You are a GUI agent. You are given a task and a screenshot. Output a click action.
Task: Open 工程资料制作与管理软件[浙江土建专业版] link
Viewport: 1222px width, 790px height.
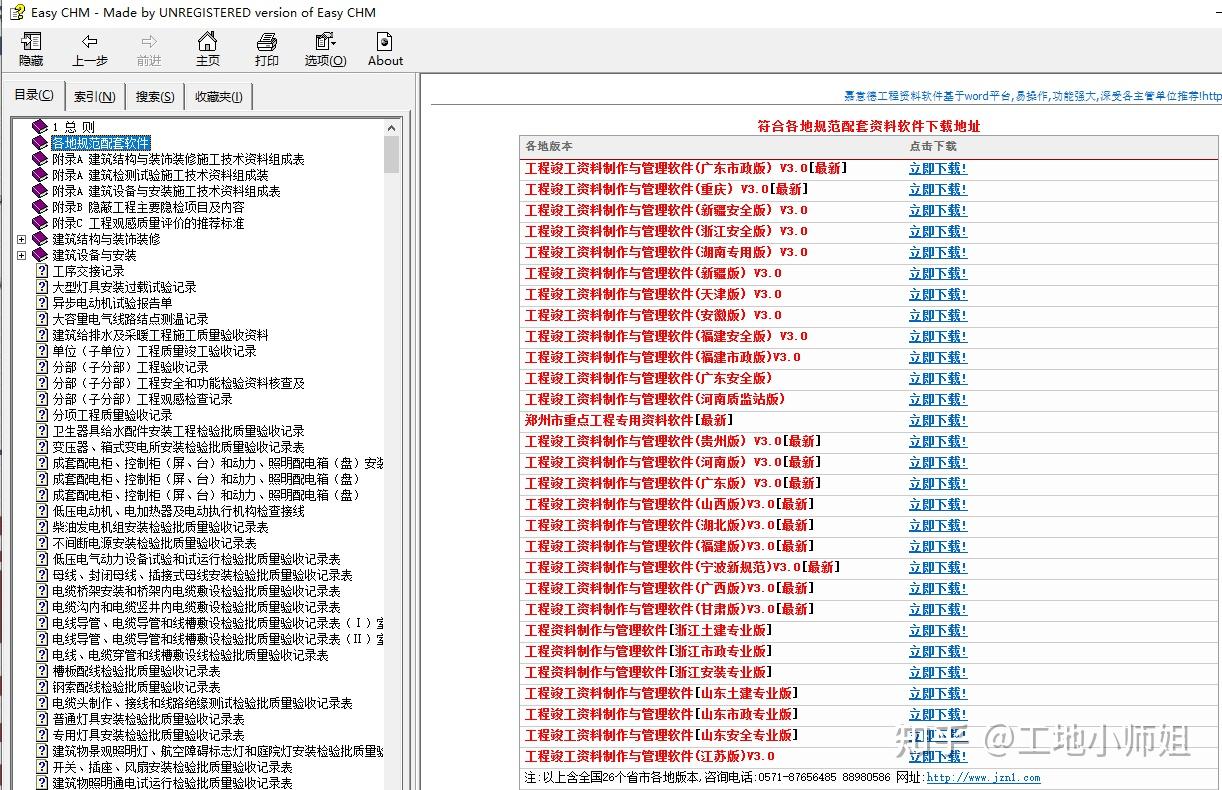point(649,630)
